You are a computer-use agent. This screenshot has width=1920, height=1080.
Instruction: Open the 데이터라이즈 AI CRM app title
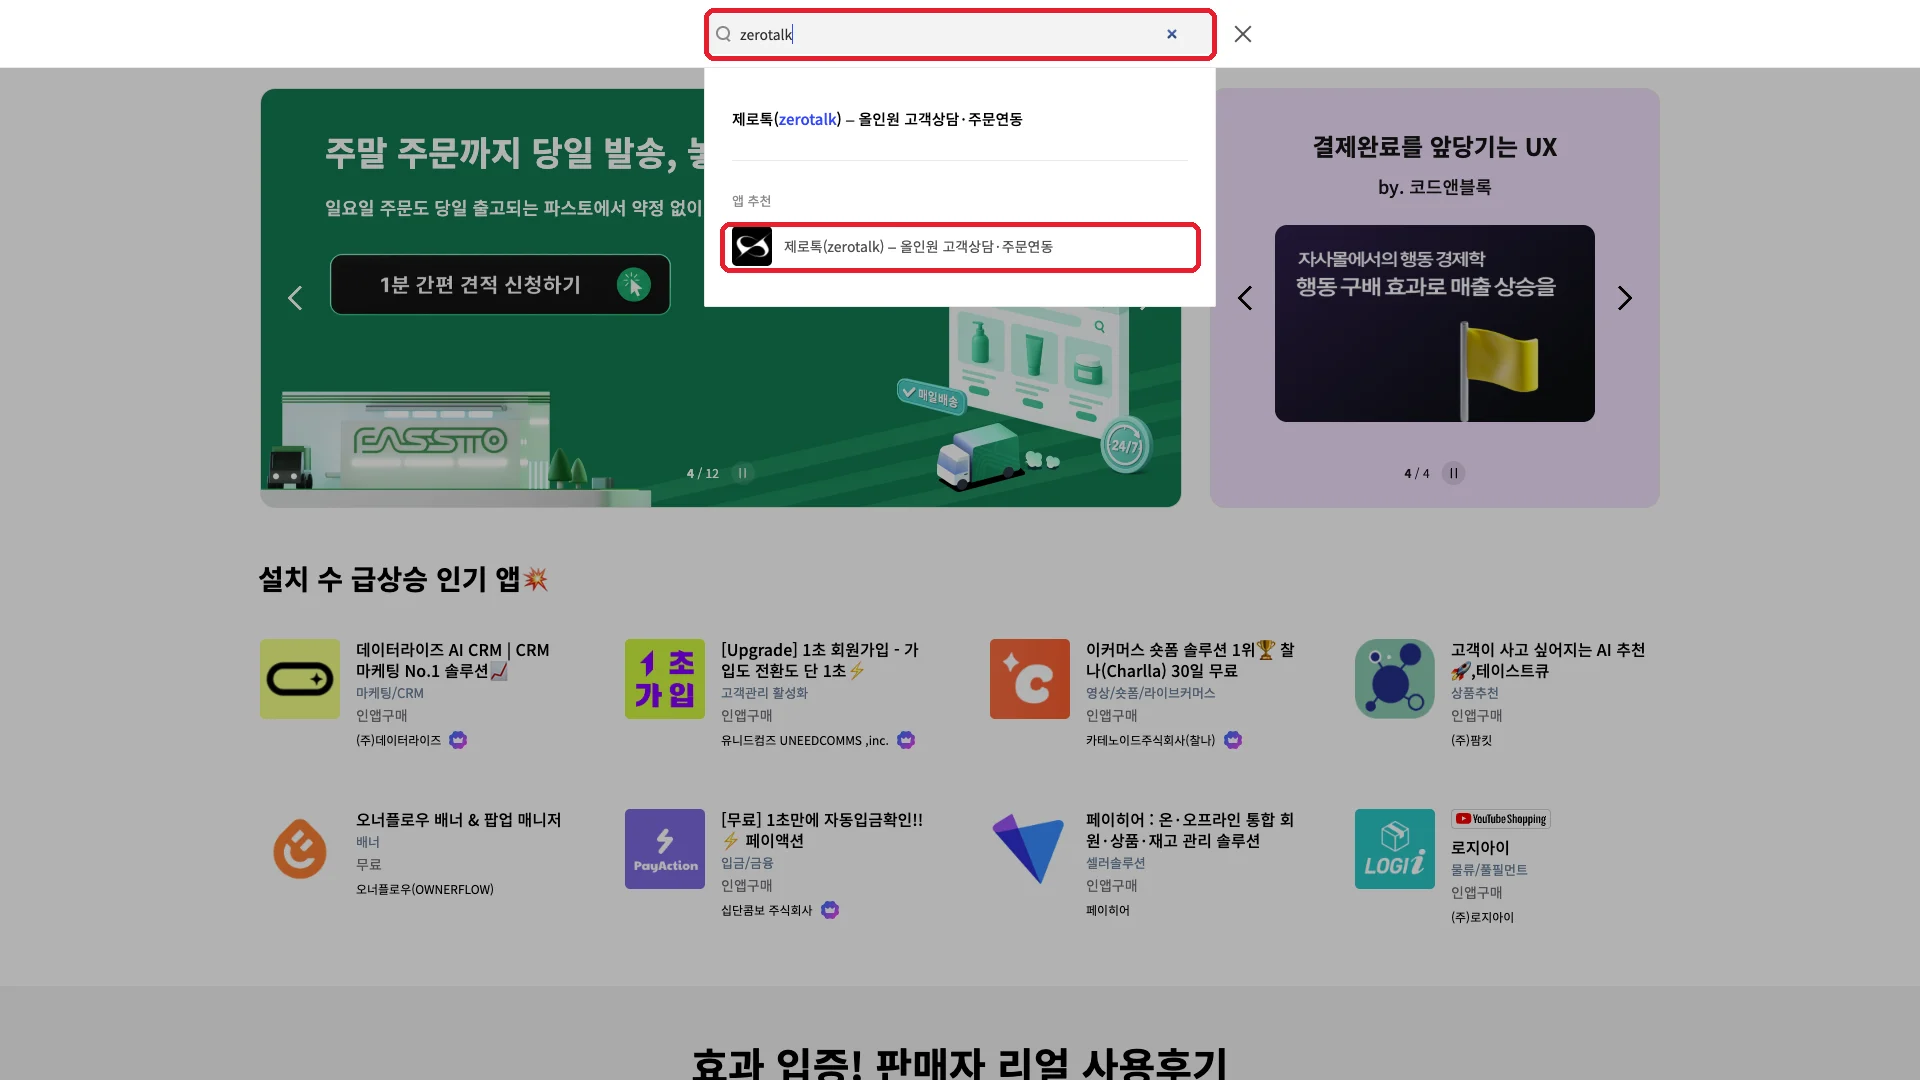coord(453,660)
